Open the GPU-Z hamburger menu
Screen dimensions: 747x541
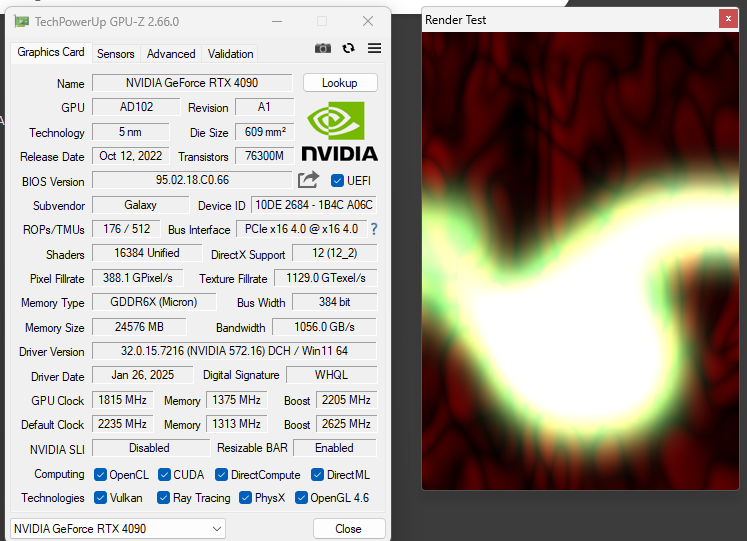(x=374, y=48)
